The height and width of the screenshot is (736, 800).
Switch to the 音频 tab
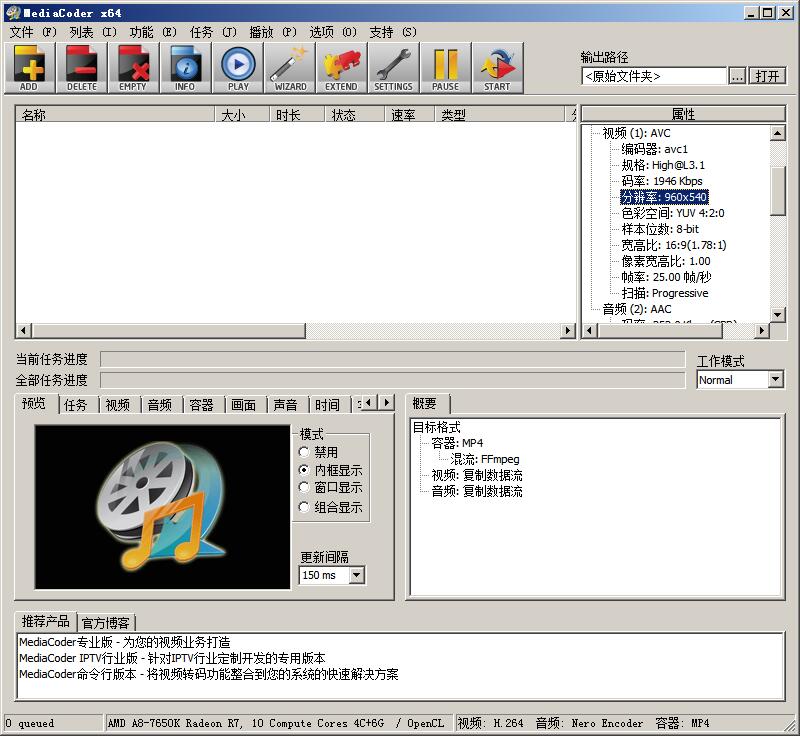point(160,405)
